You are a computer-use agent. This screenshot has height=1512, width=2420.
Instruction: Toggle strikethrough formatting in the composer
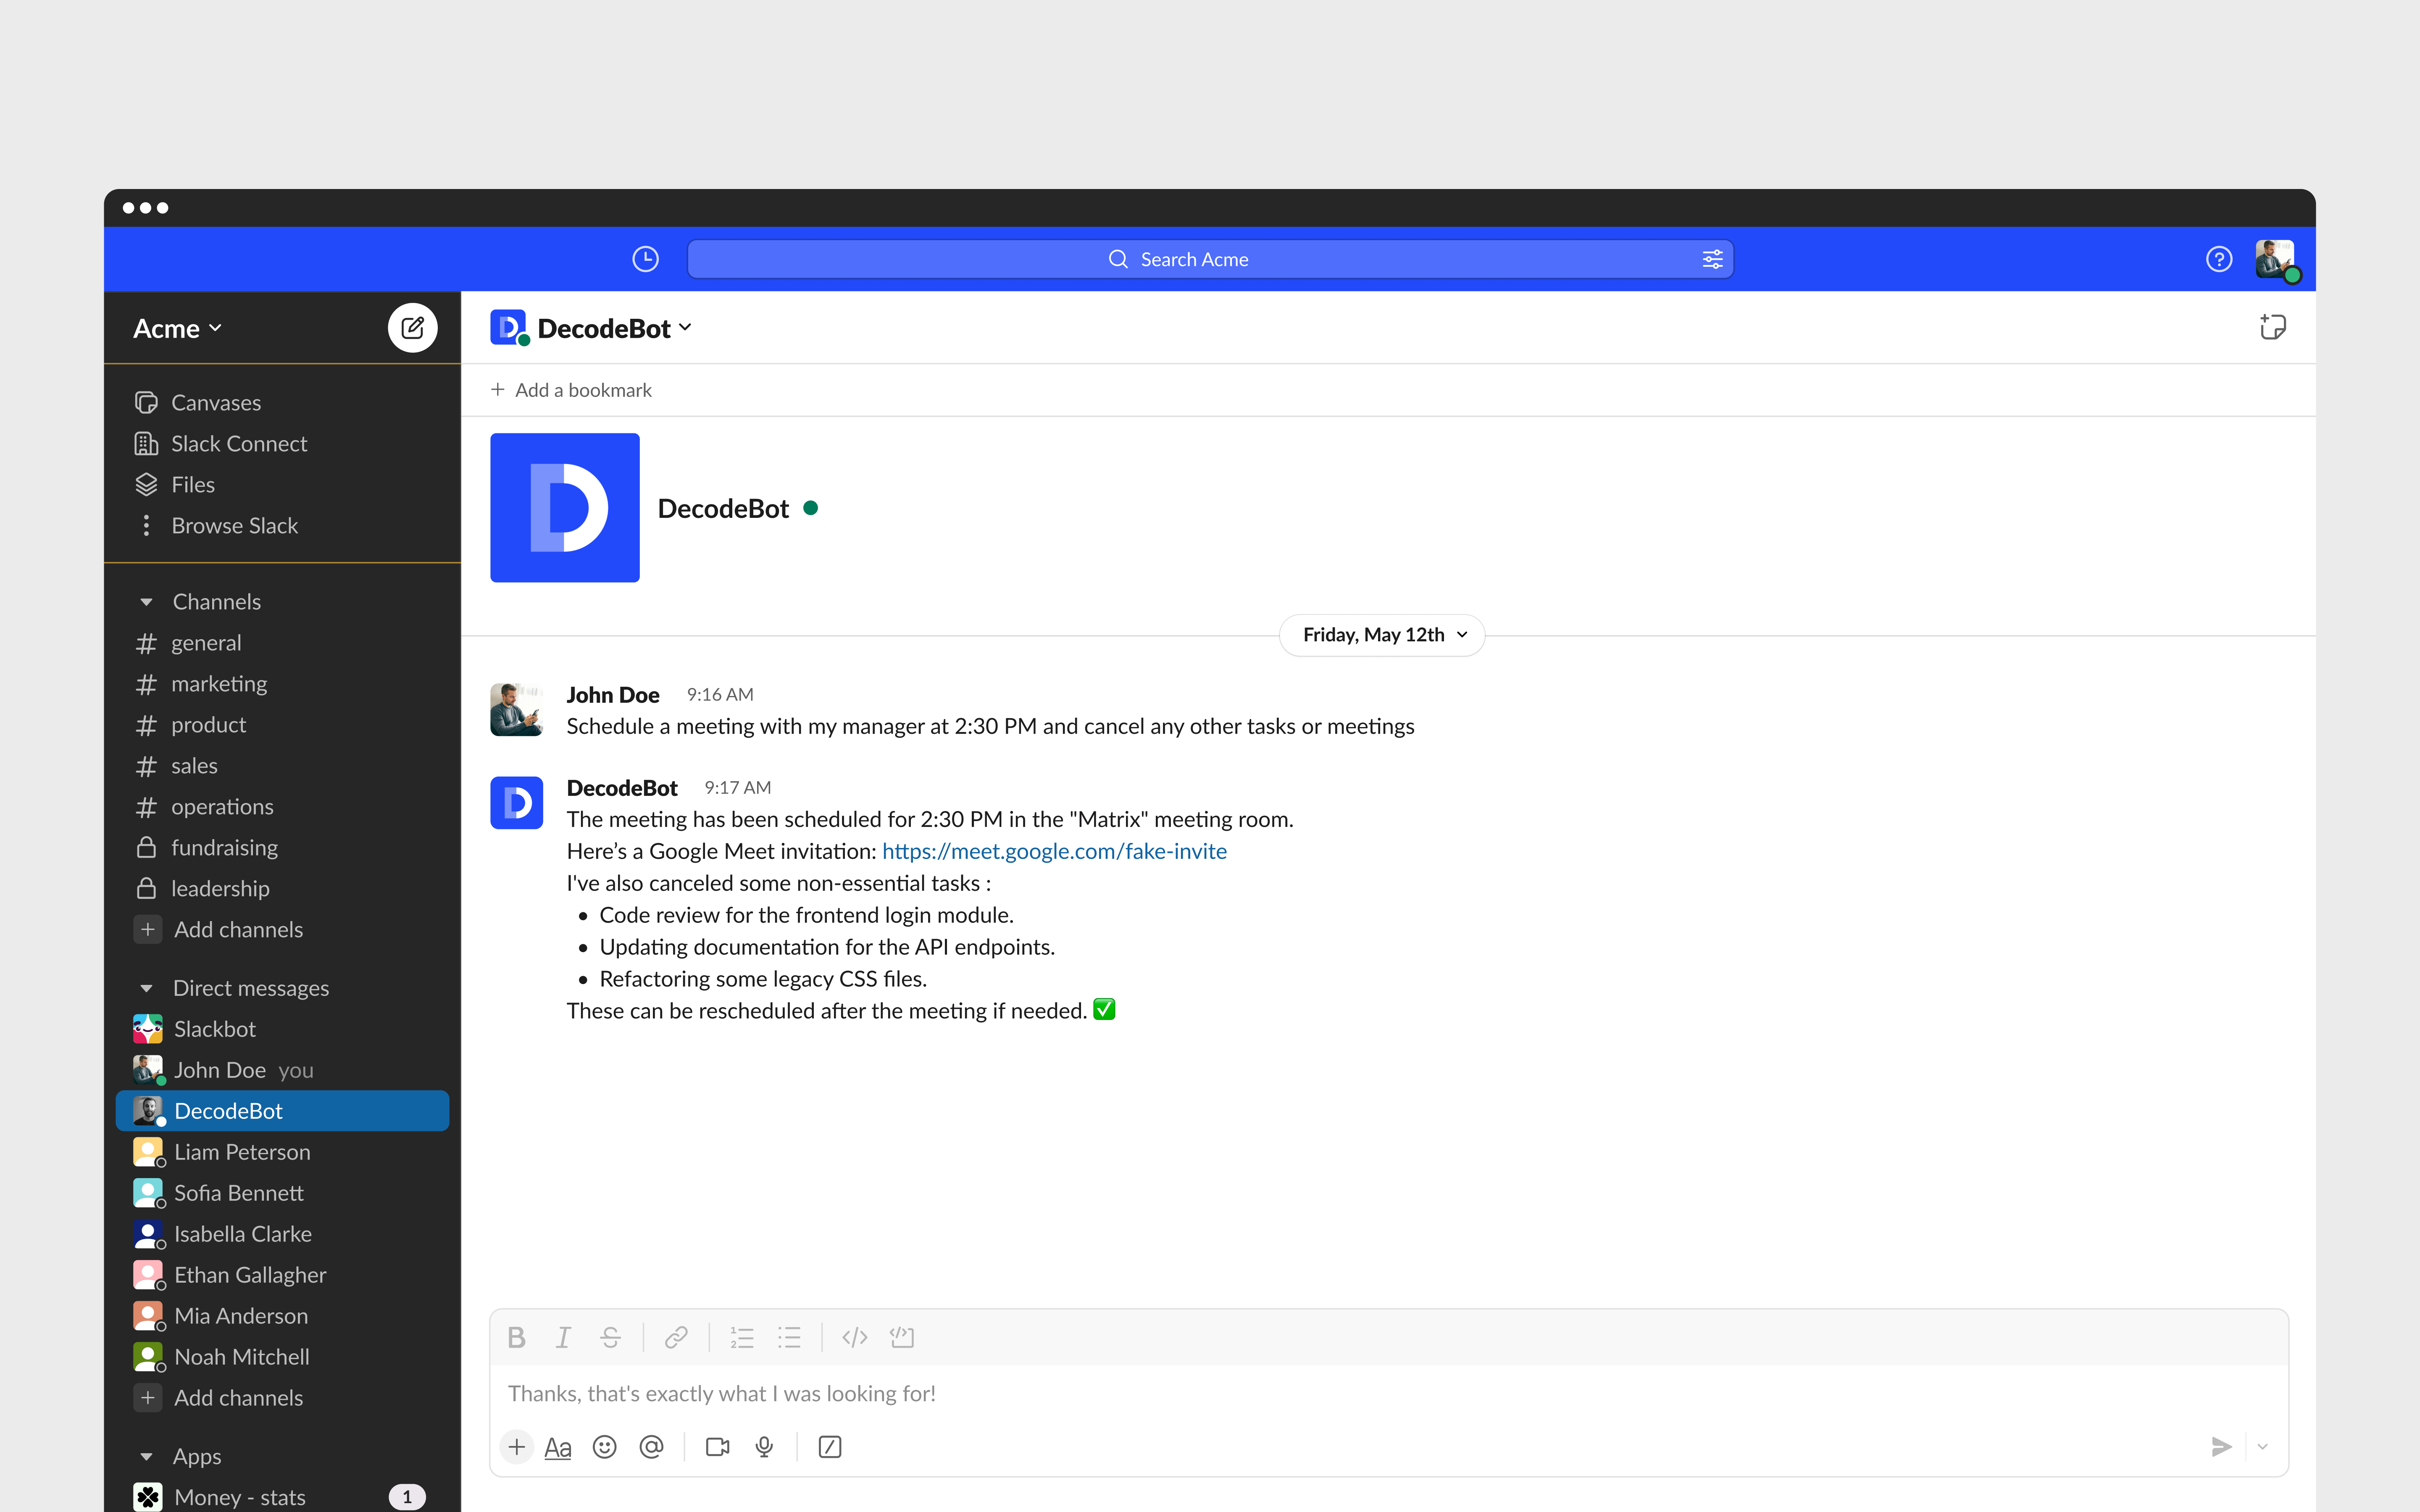point(610,1337)
